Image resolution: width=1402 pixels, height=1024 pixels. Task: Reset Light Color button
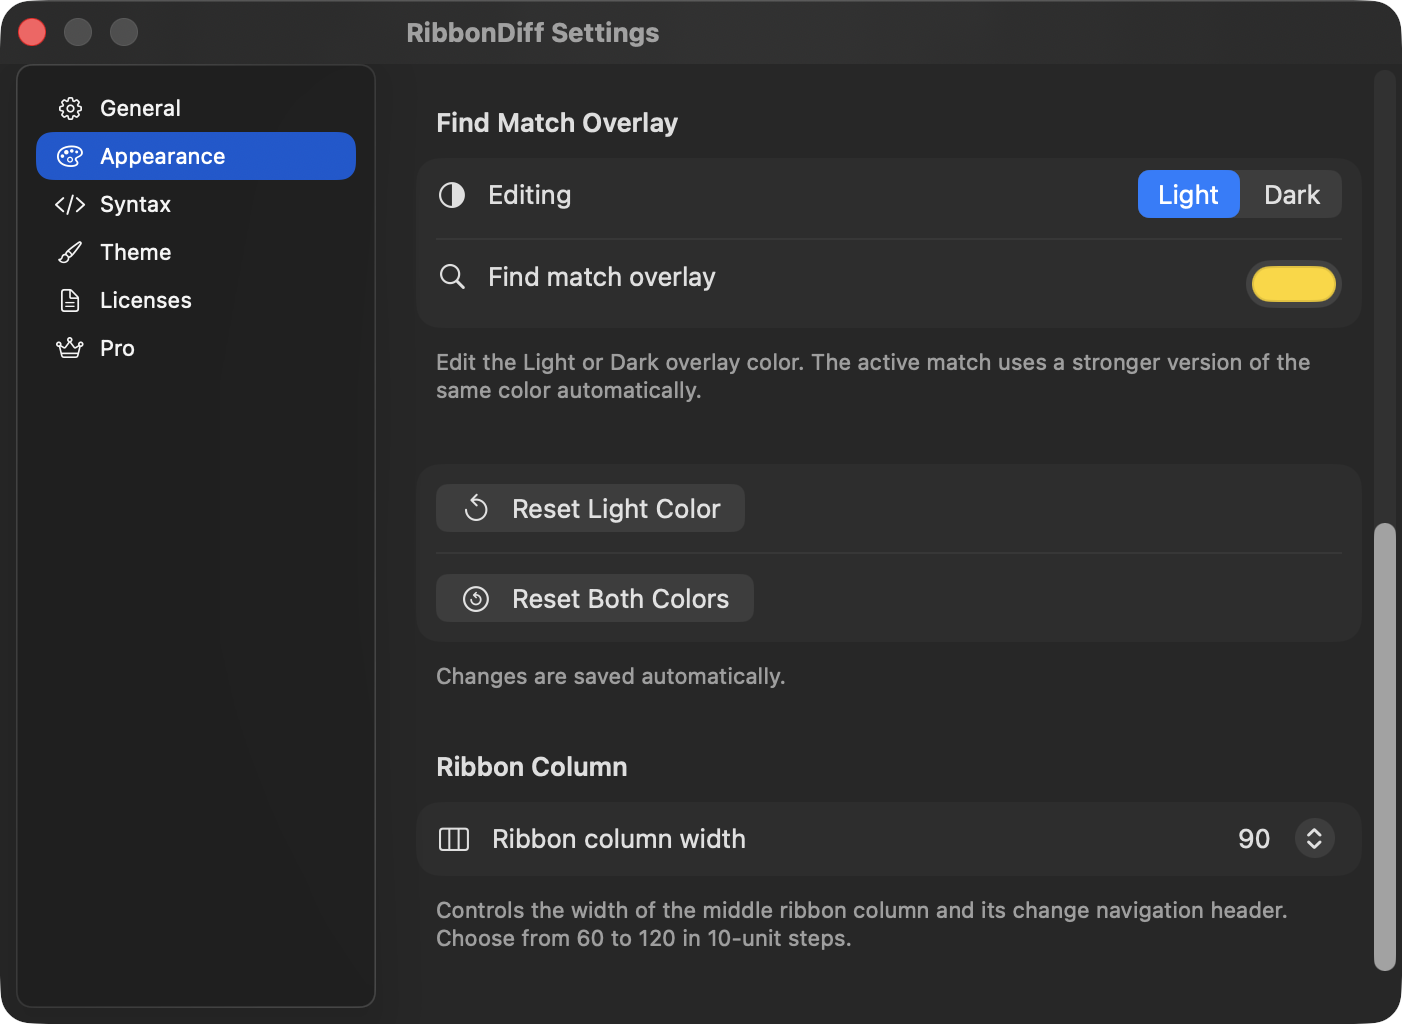pos(590,508)
